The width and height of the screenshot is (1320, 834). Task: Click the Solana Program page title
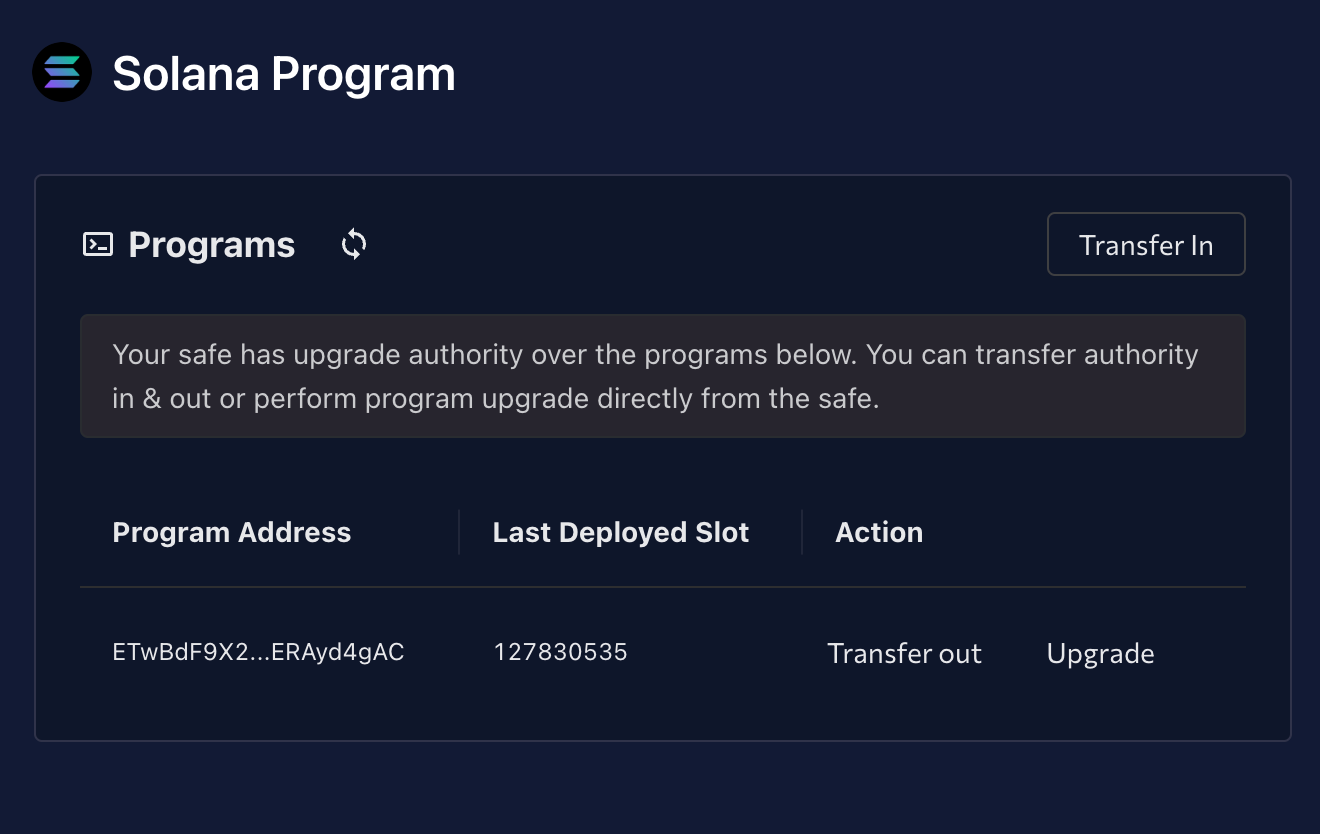284,74
